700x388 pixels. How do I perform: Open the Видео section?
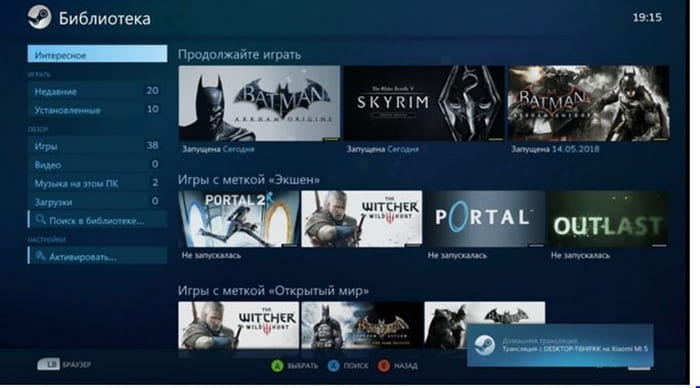point(97,164)
